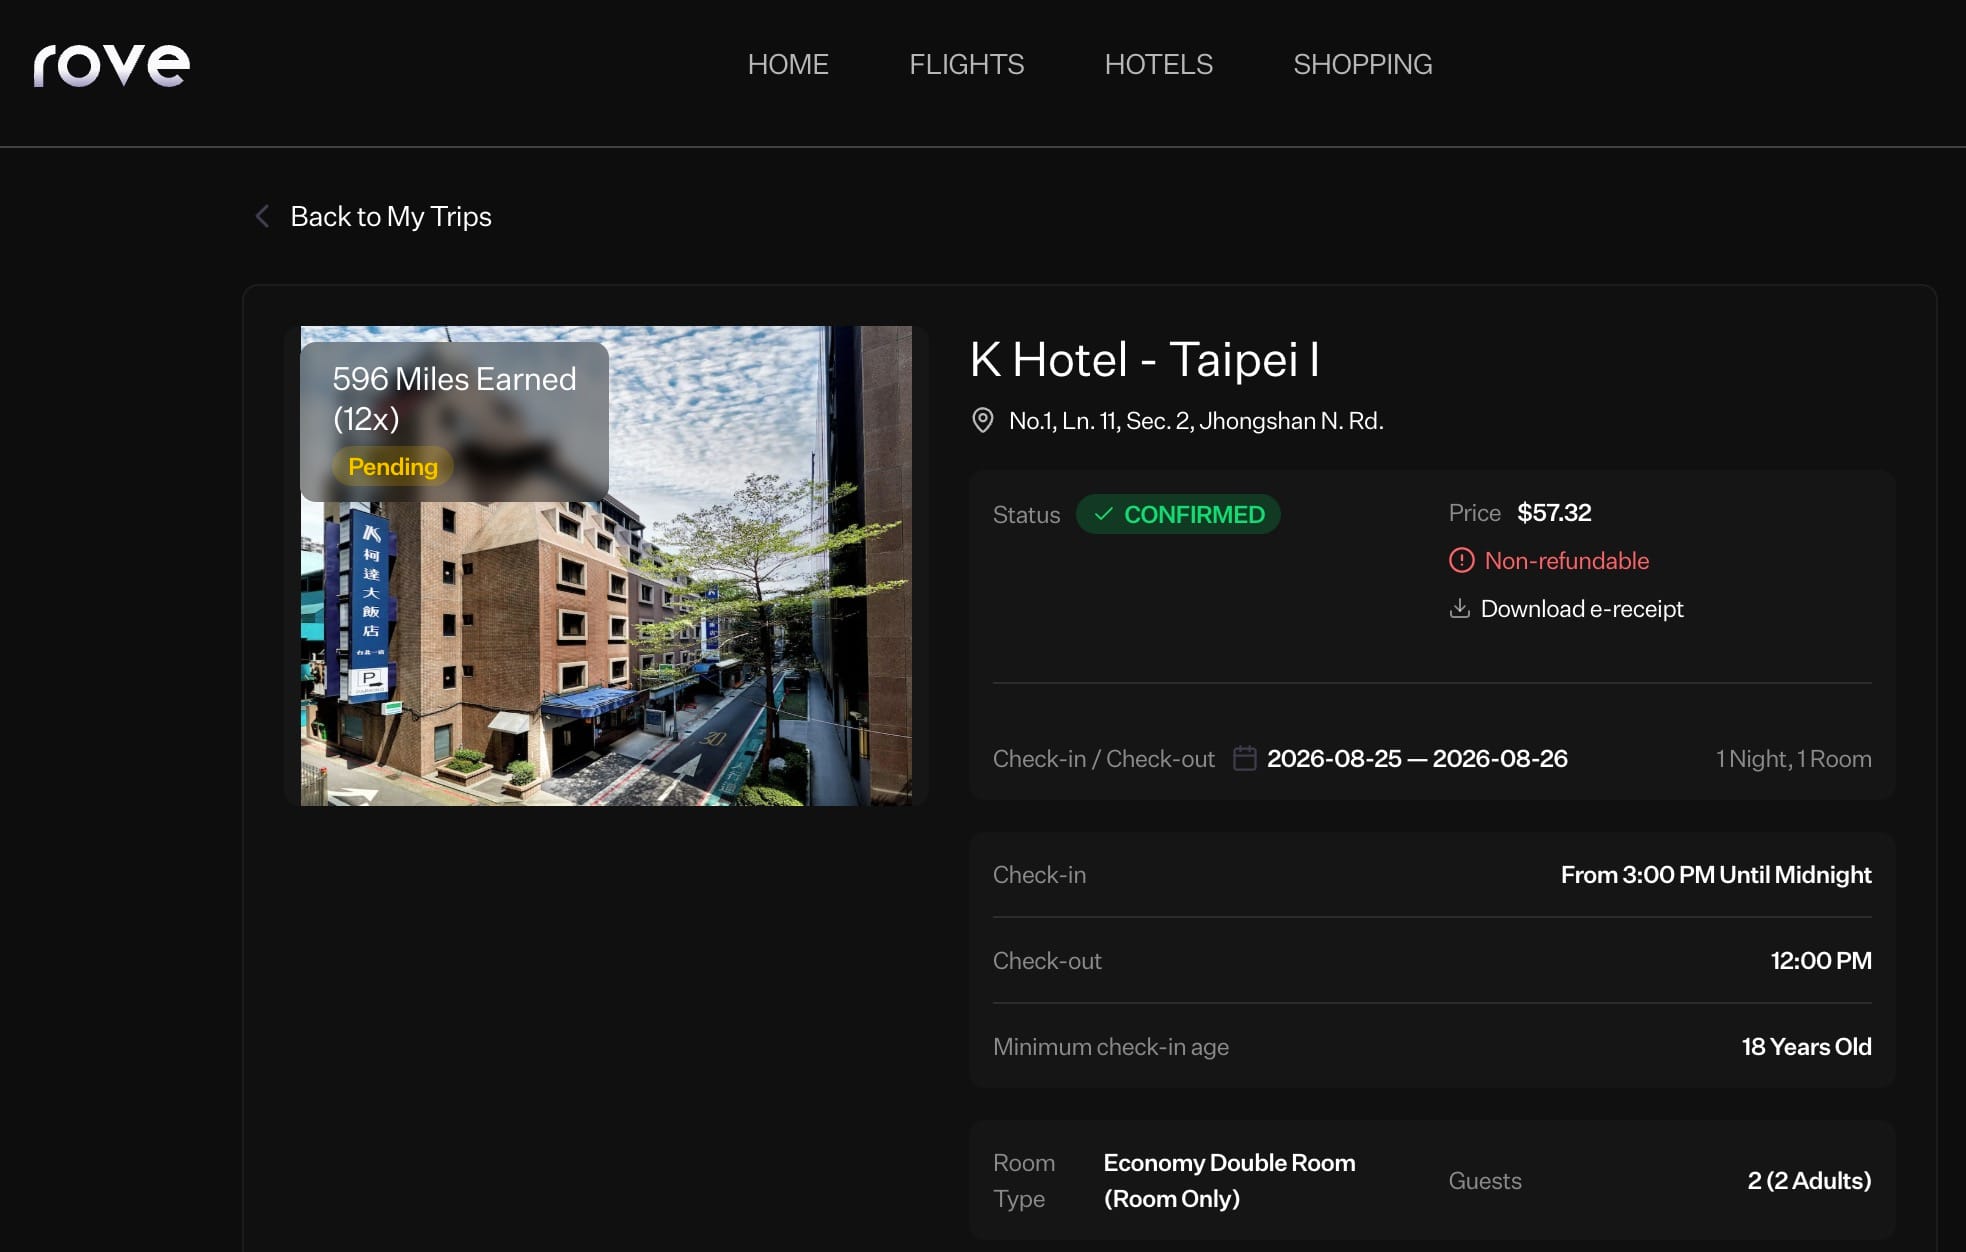Screen dimensions: 1966x1252
Task: Click the K Hotel - Taipei I title
Action: pos(1145,359)
